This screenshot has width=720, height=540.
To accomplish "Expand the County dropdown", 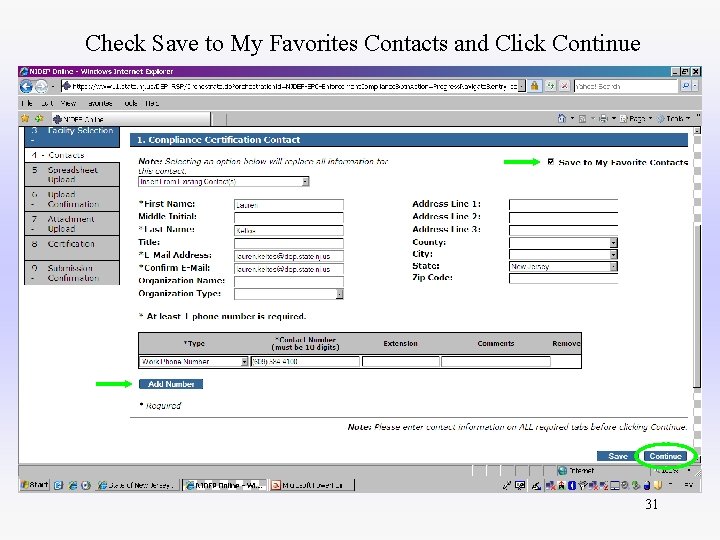I will pos(613,242).
